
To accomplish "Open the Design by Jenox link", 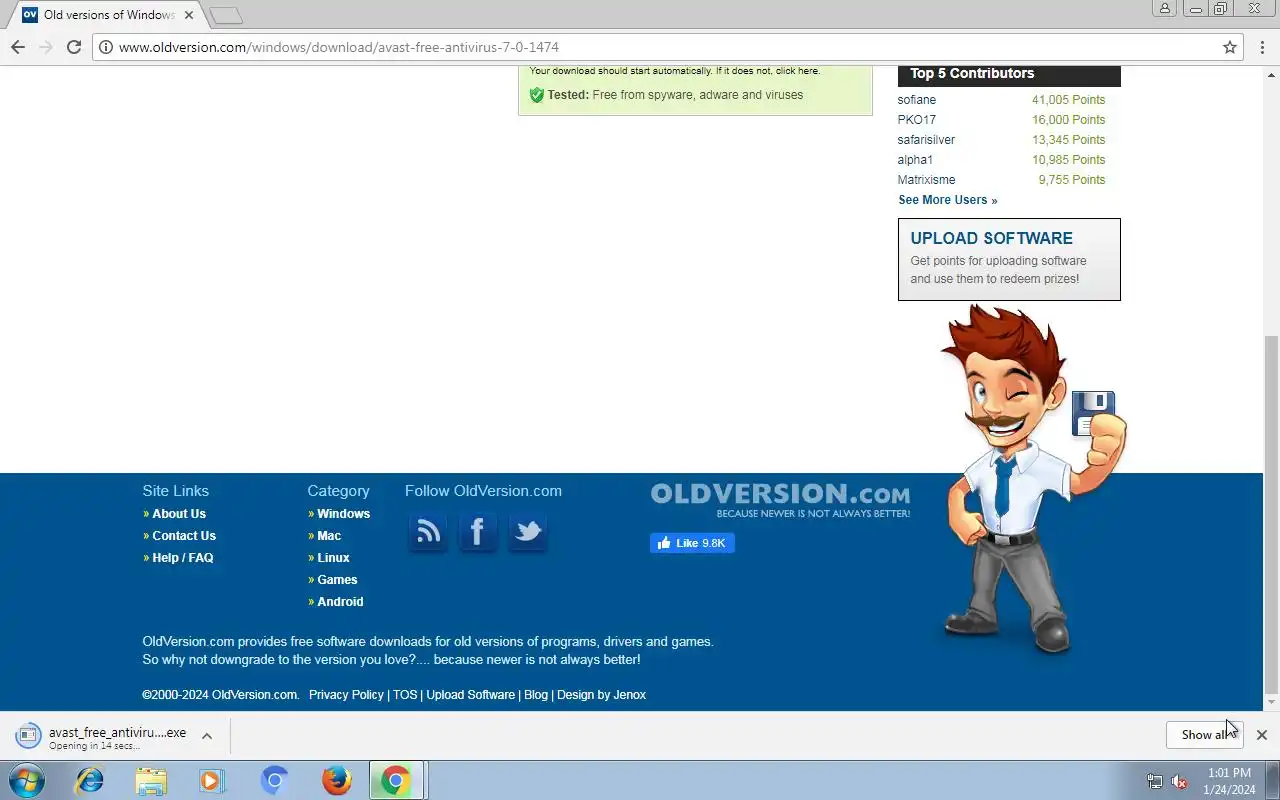I will [601, 695].
